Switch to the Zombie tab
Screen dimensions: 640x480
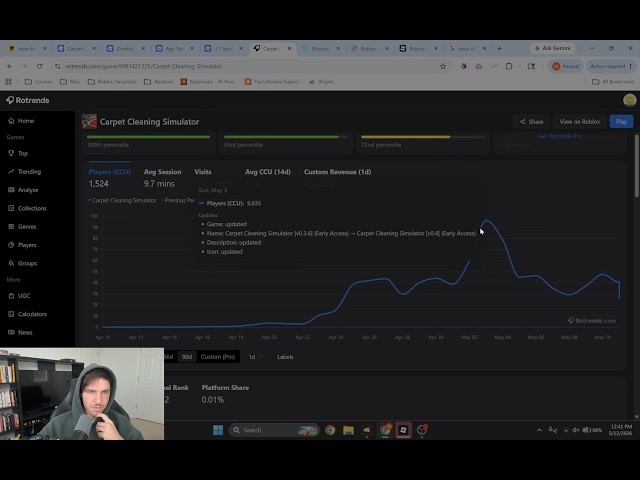pos(124,49)
